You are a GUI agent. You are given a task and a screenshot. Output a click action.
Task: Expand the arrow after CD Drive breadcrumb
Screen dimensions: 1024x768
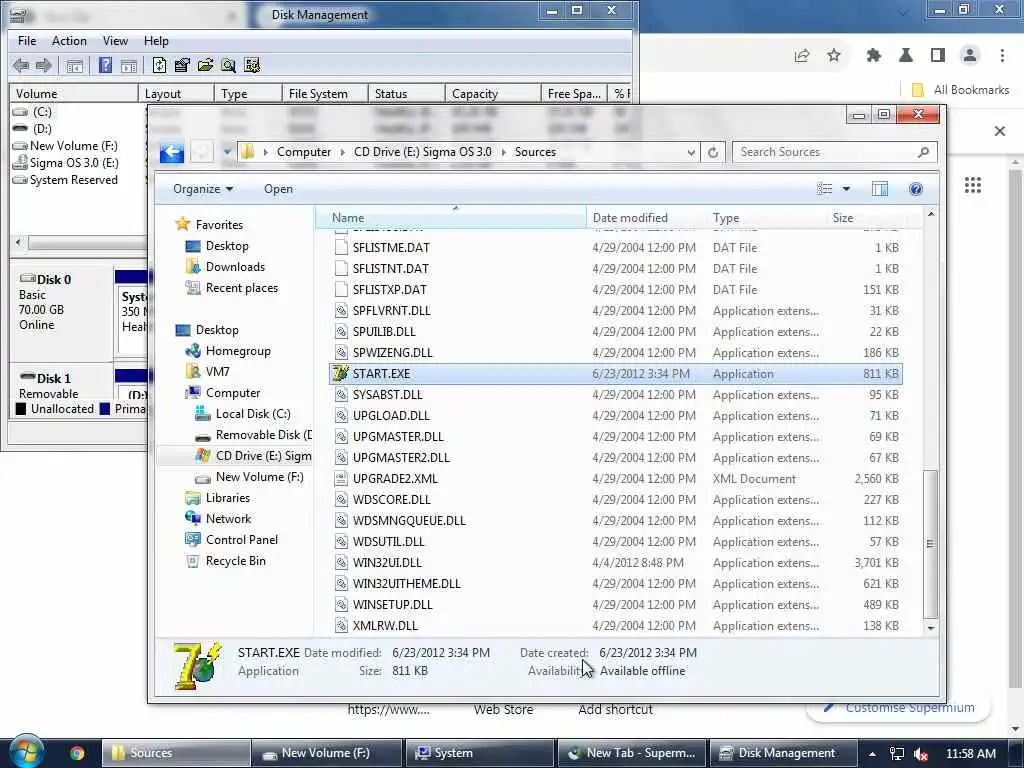pos(504,152)
